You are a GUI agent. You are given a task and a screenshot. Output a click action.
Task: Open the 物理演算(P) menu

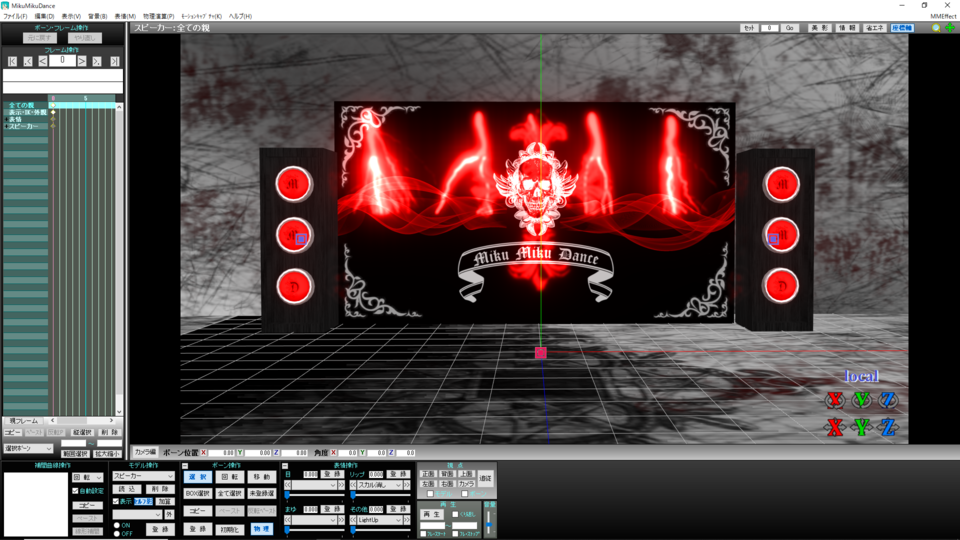tap(159, 17)
